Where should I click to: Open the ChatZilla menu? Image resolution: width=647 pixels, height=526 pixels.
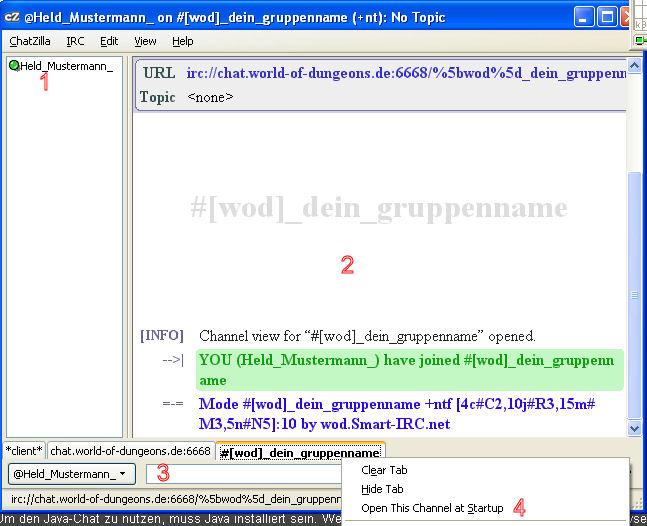tap(32, 41)
